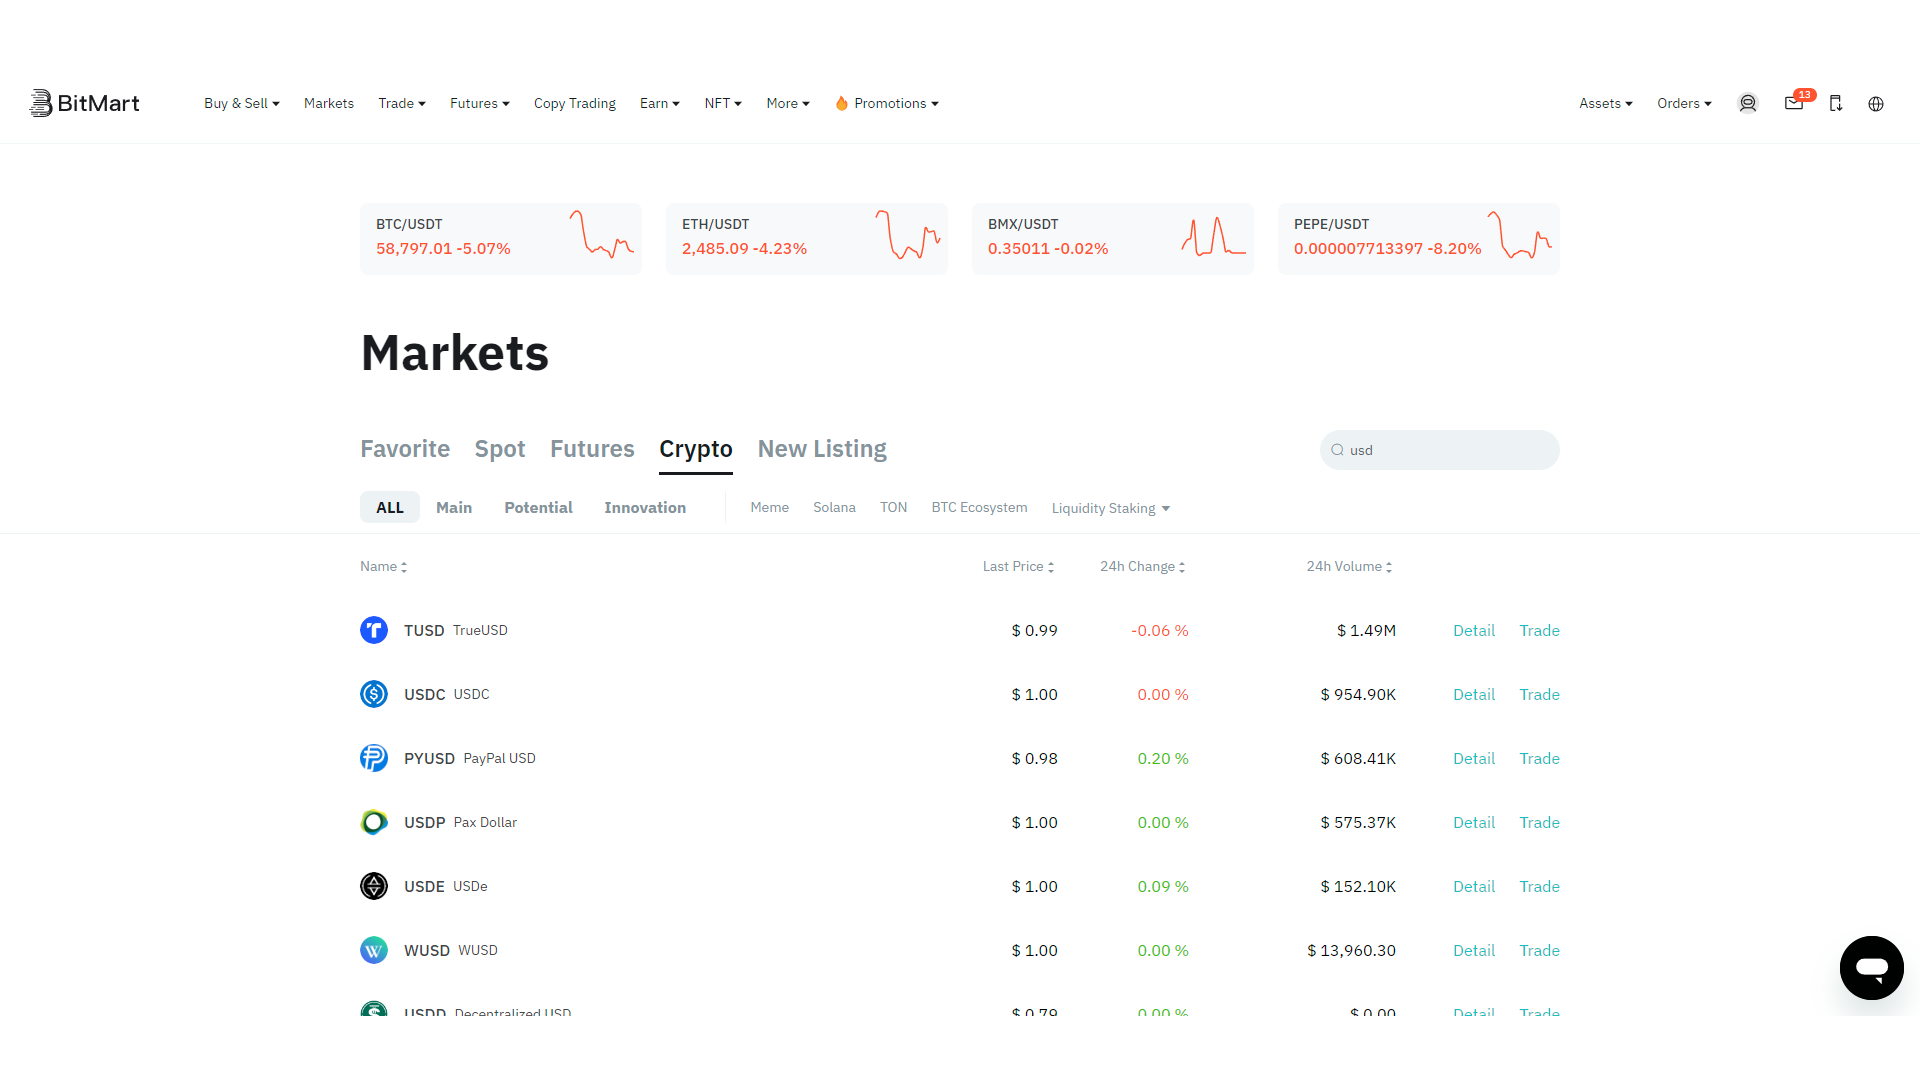The width and height of the screenshot is (1920, 1080).
Task: Click the TUSD coin icon
Action: click(x=374, y=630)
